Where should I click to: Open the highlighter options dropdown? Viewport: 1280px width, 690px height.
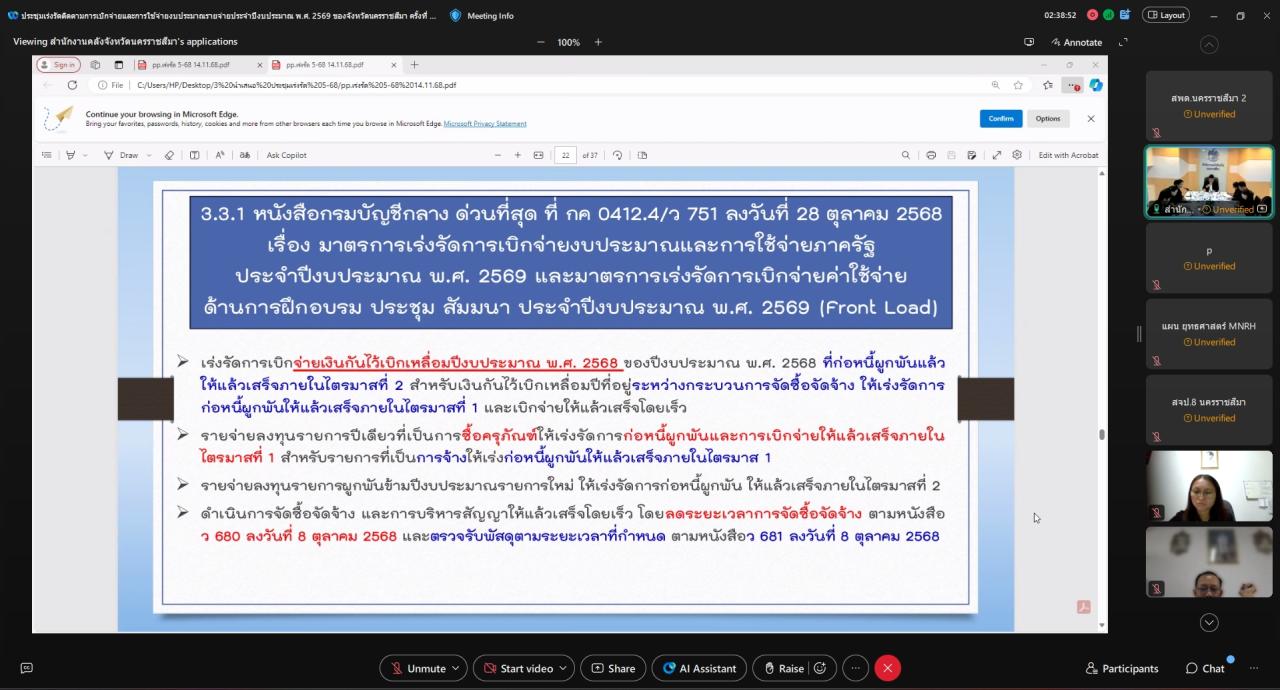coord(85,155)
